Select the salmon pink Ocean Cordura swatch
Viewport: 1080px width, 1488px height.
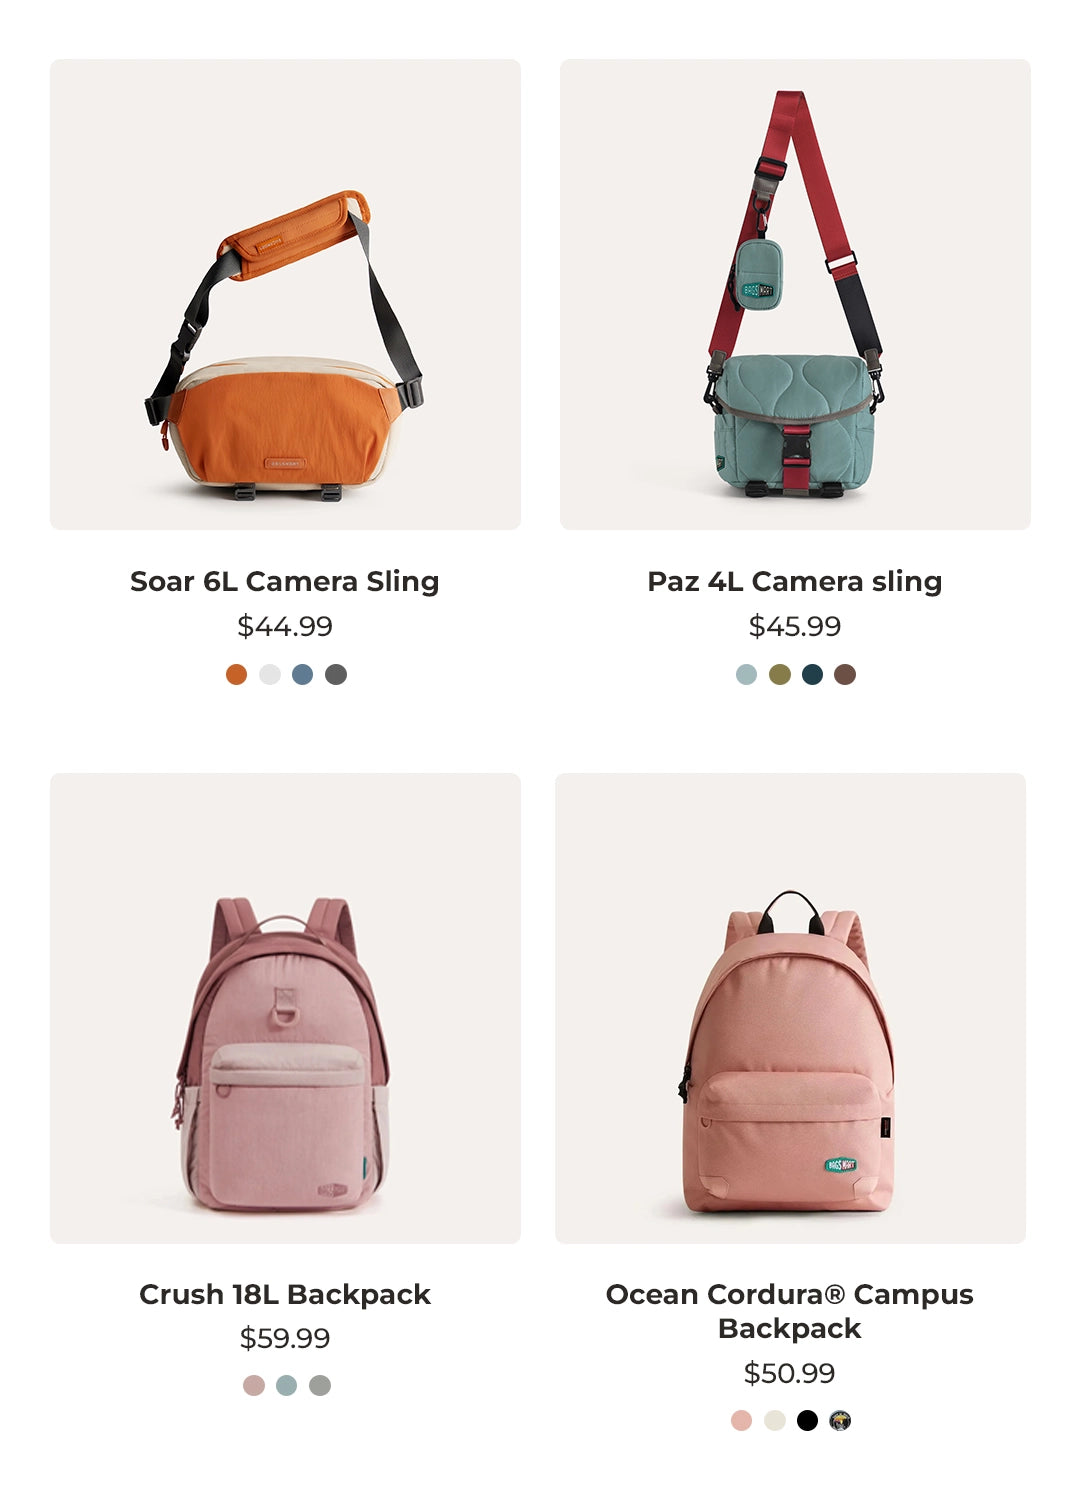point(741,1420)
